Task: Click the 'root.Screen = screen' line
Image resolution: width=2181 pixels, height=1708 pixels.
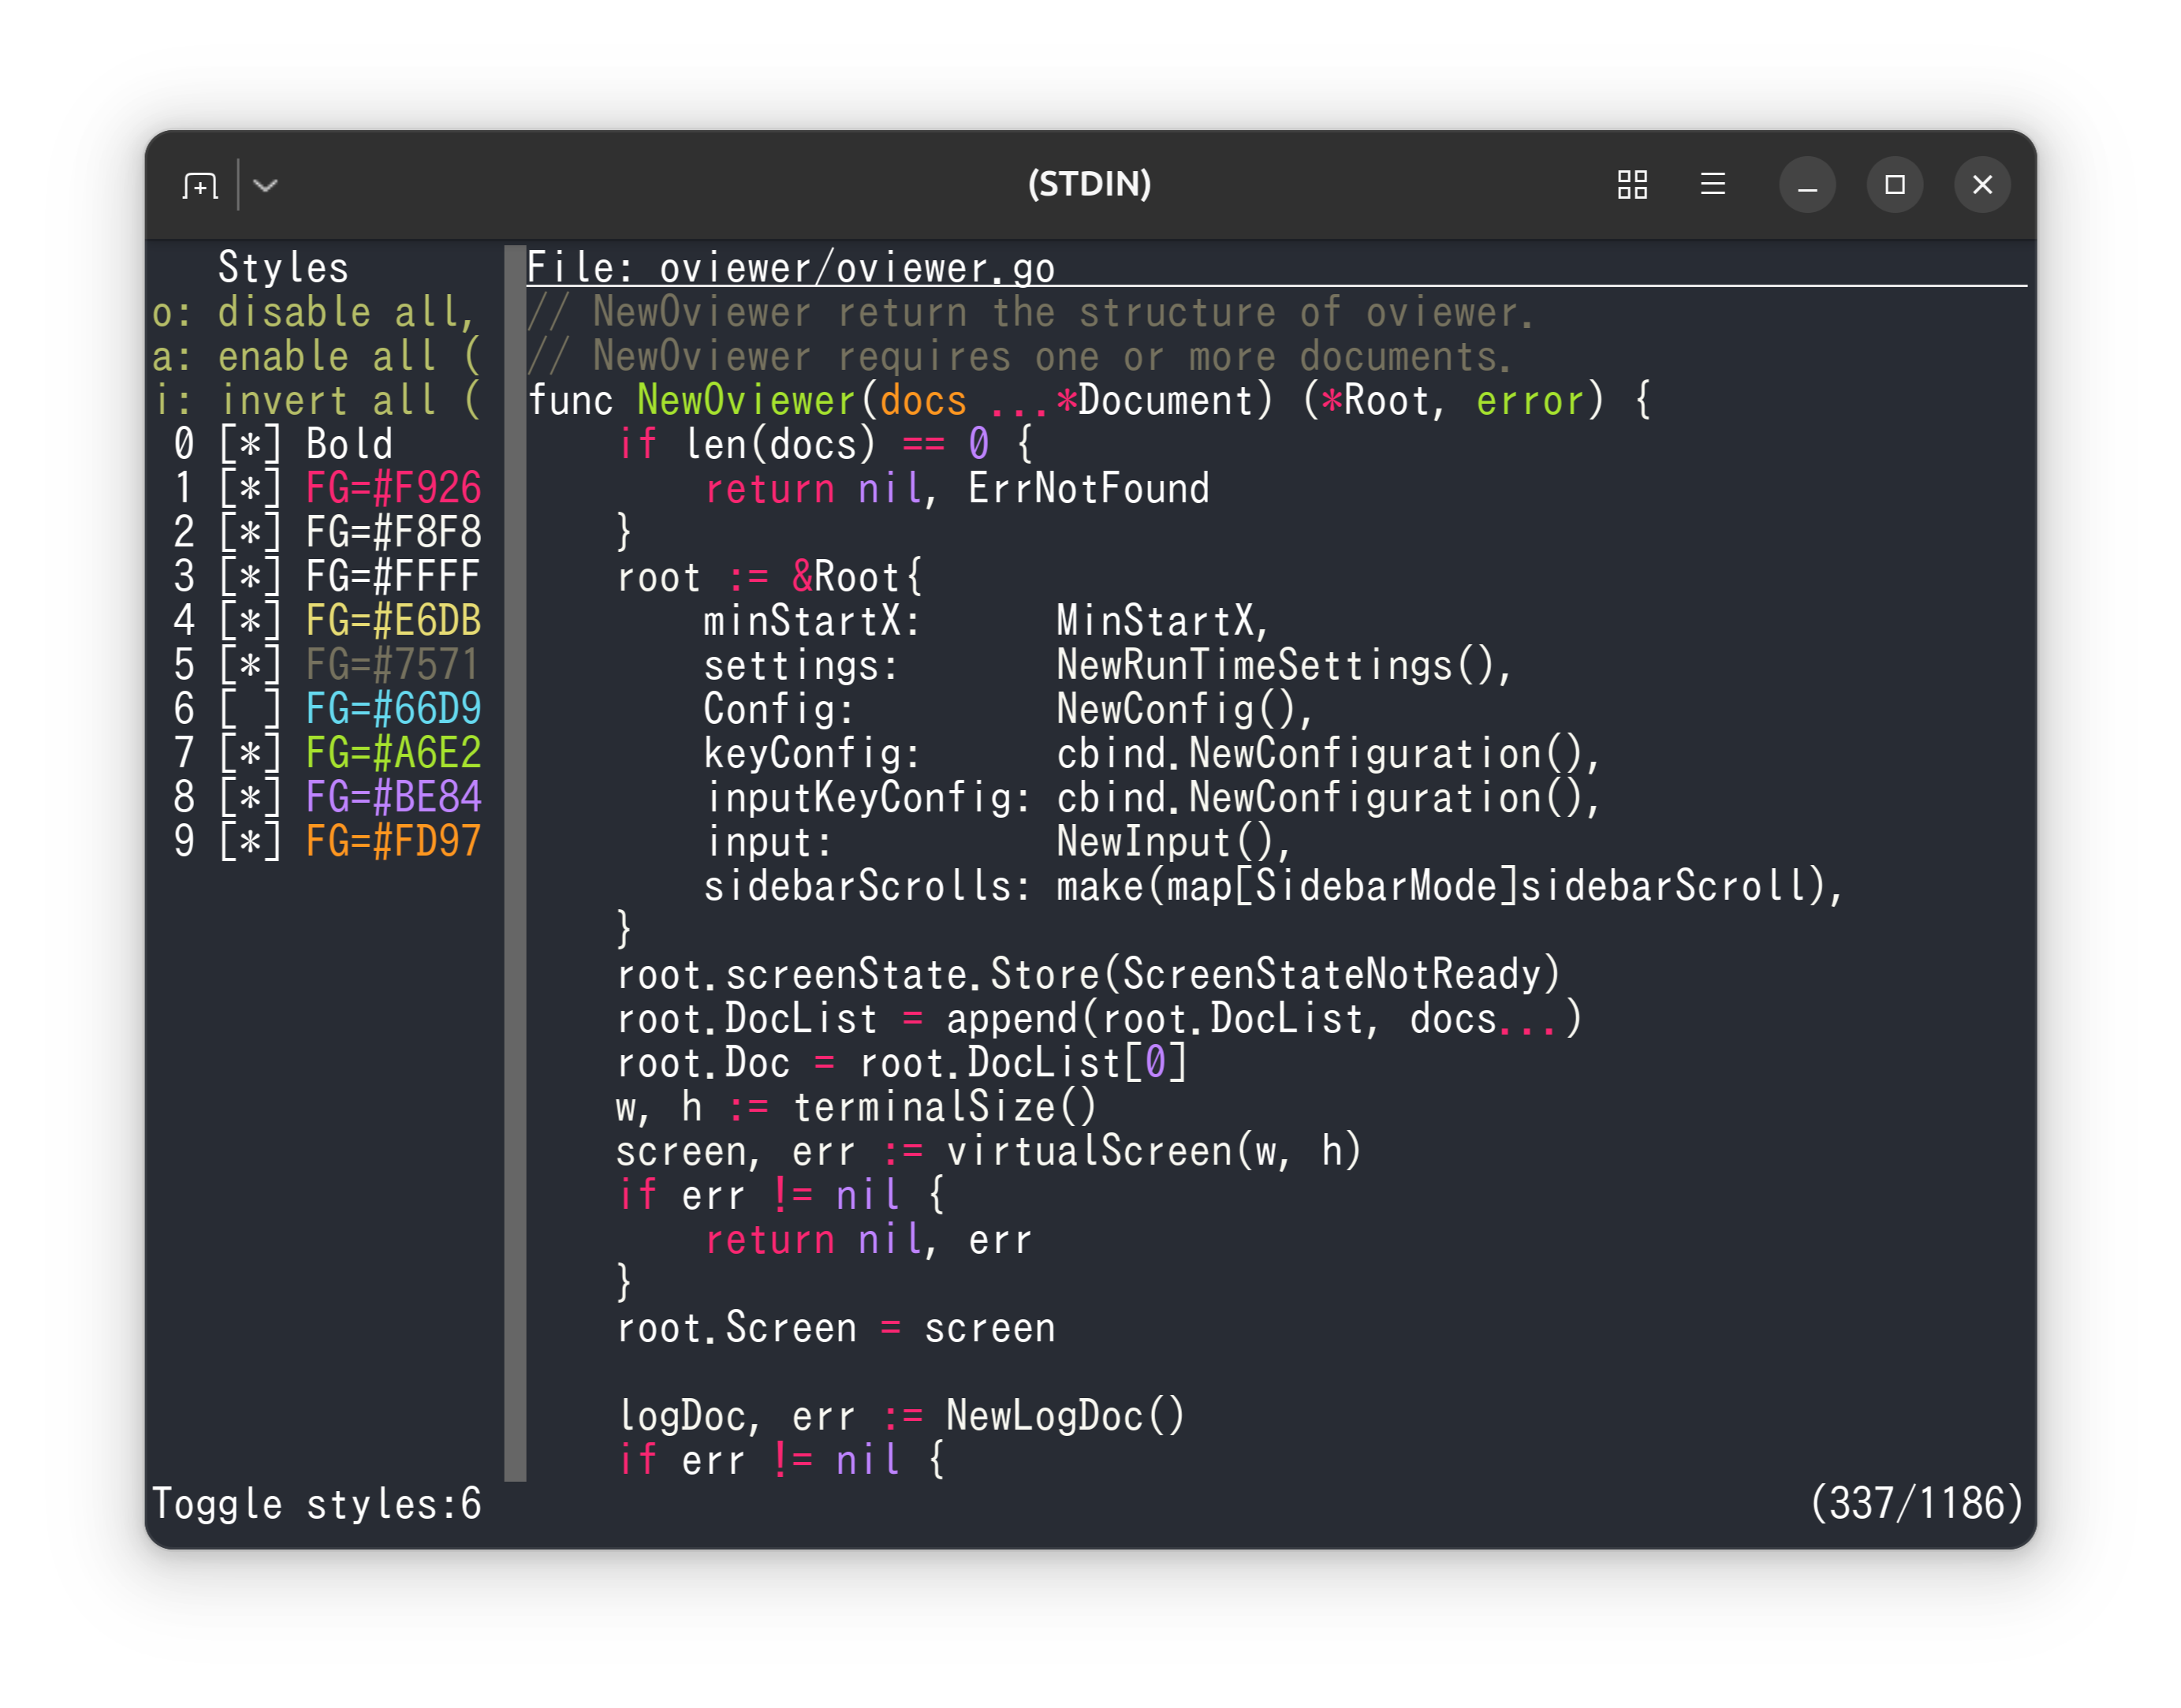Action: pos(836,1327)
